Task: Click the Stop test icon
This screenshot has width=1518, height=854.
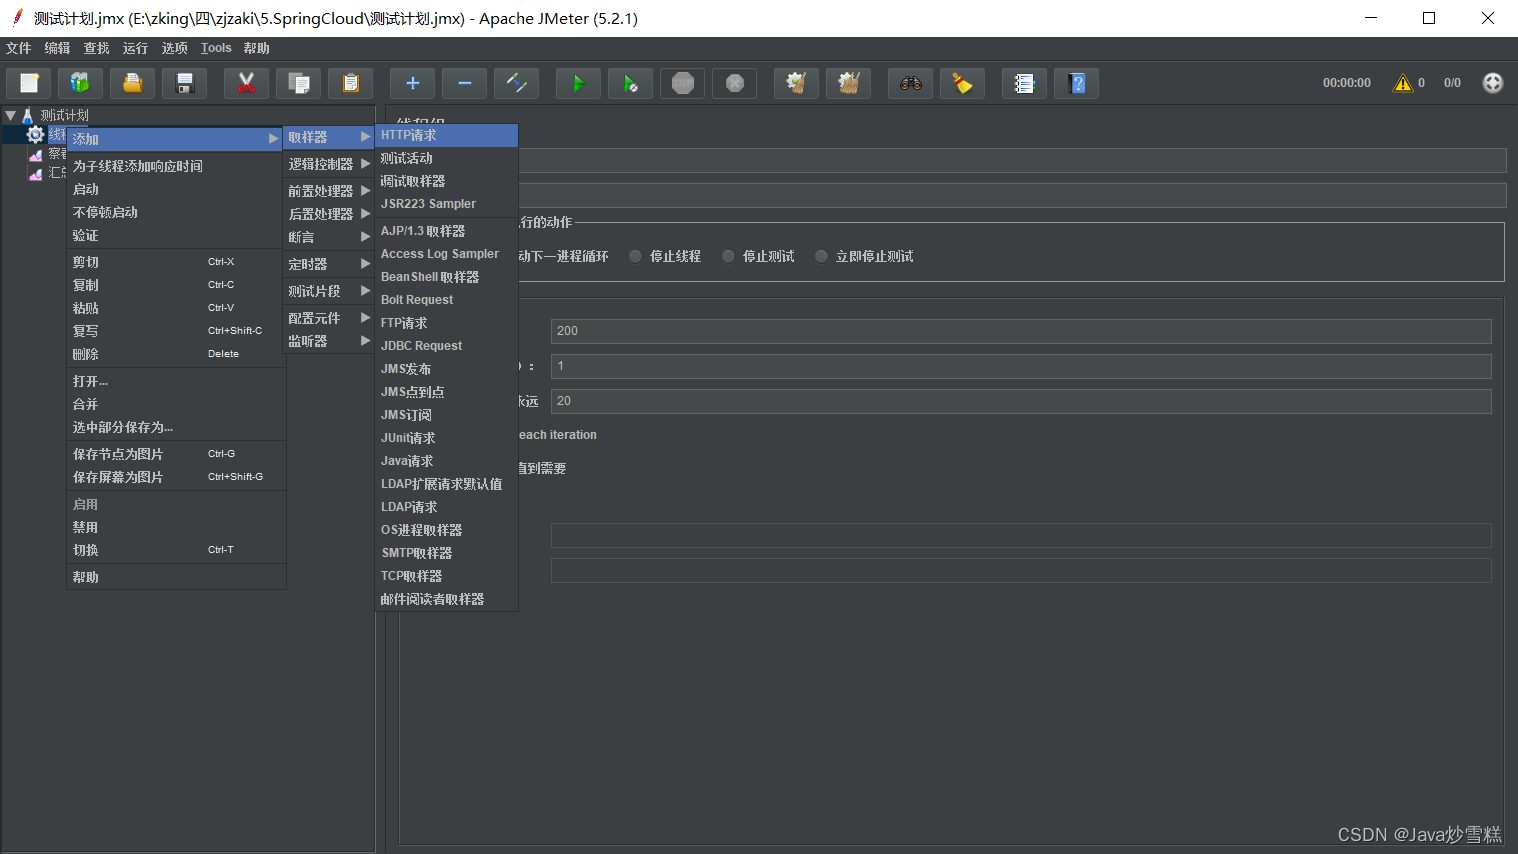Action: tap(683, 83)
